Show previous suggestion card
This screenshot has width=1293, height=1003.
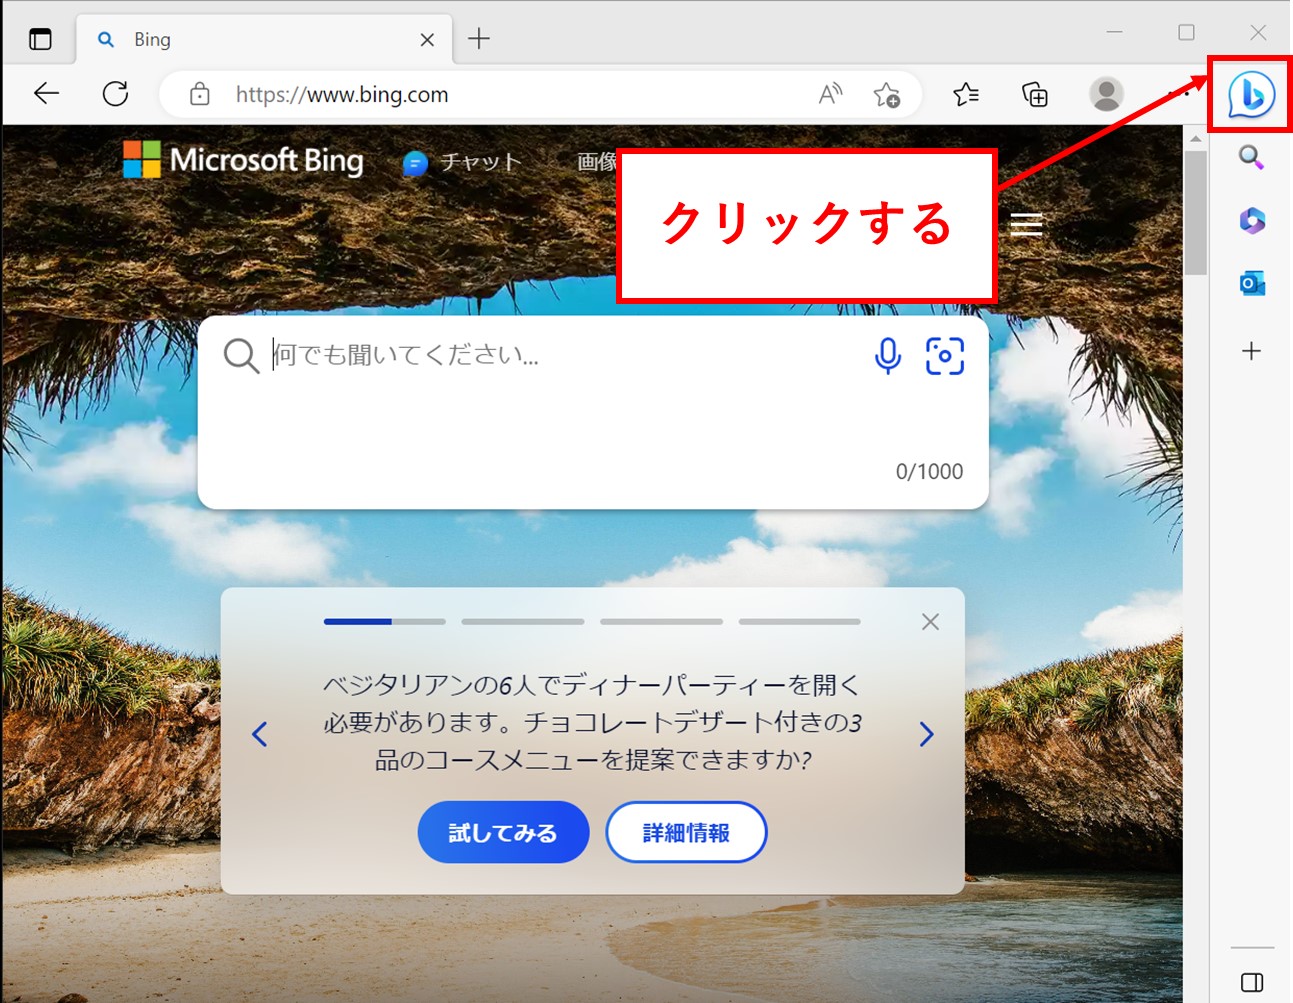click(260, 734)
